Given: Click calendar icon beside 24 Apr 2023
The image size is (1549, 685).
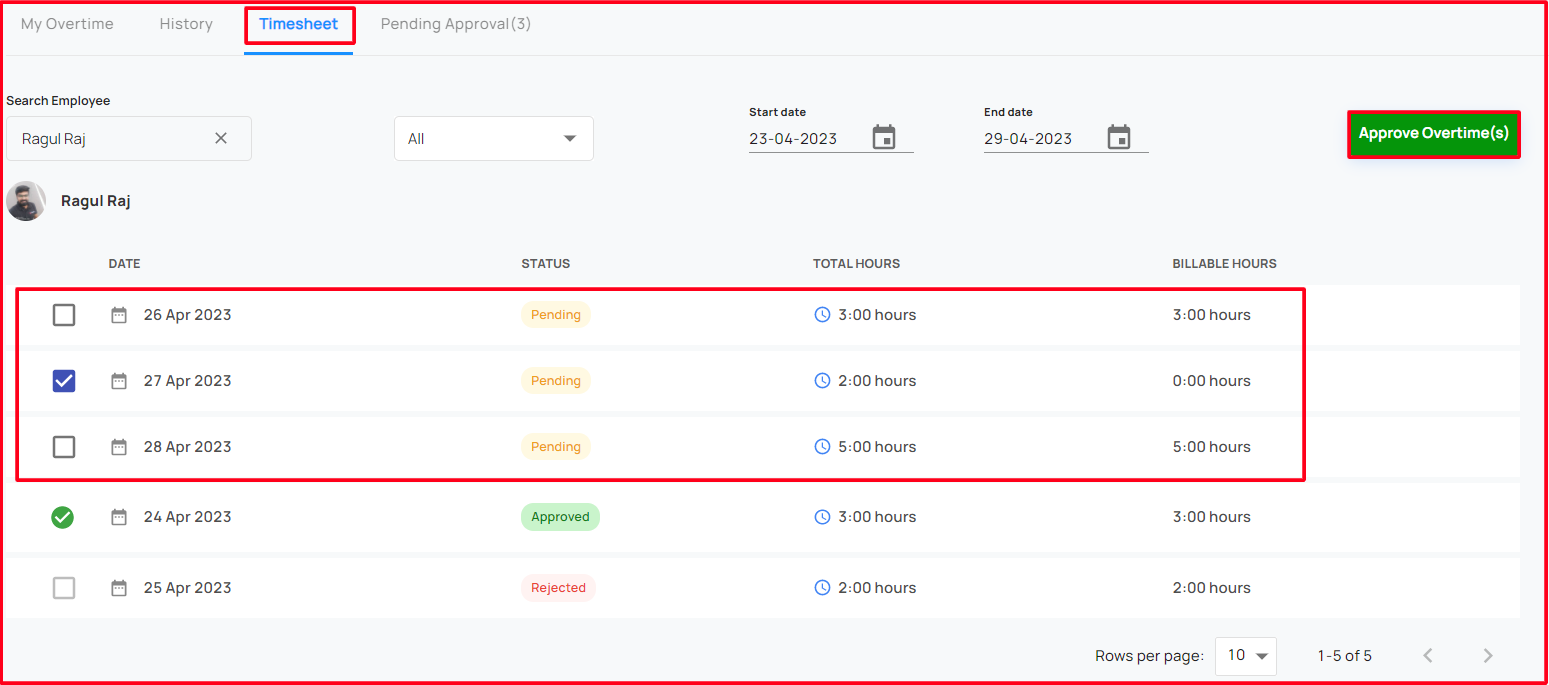Looking at the screenshot, I should 119,517.
